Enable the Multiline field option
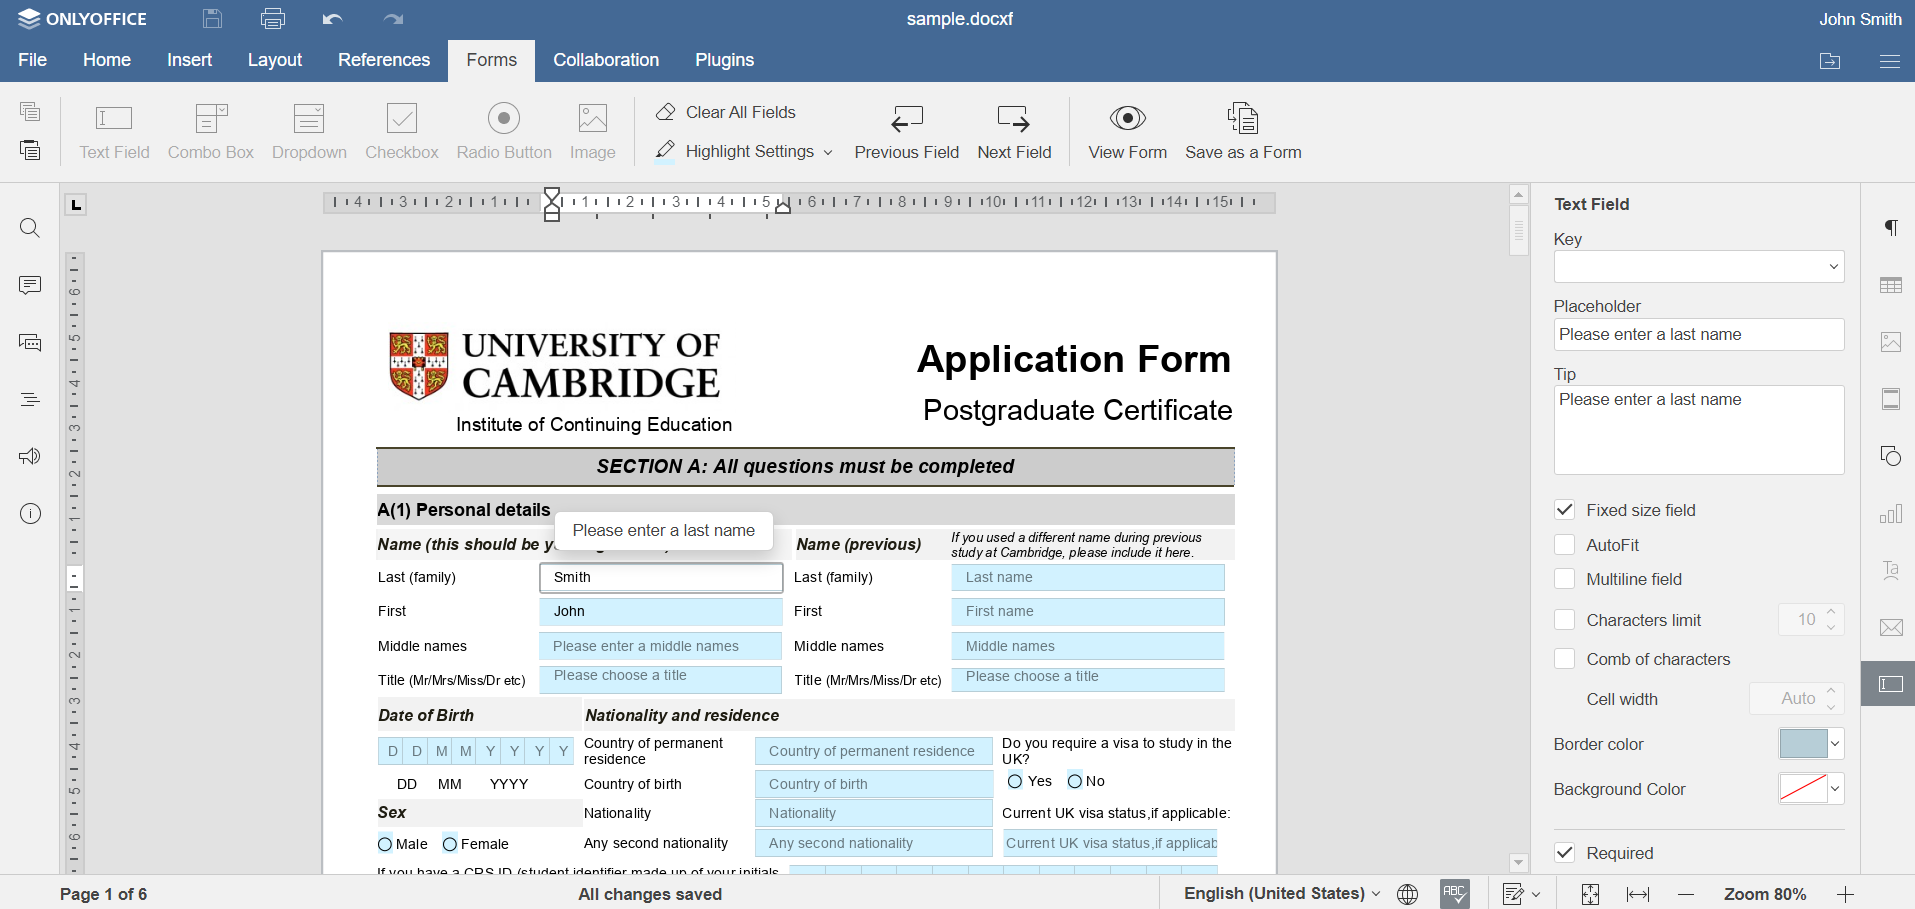The image size is (1915, 909). click(x=1565, y=579)
